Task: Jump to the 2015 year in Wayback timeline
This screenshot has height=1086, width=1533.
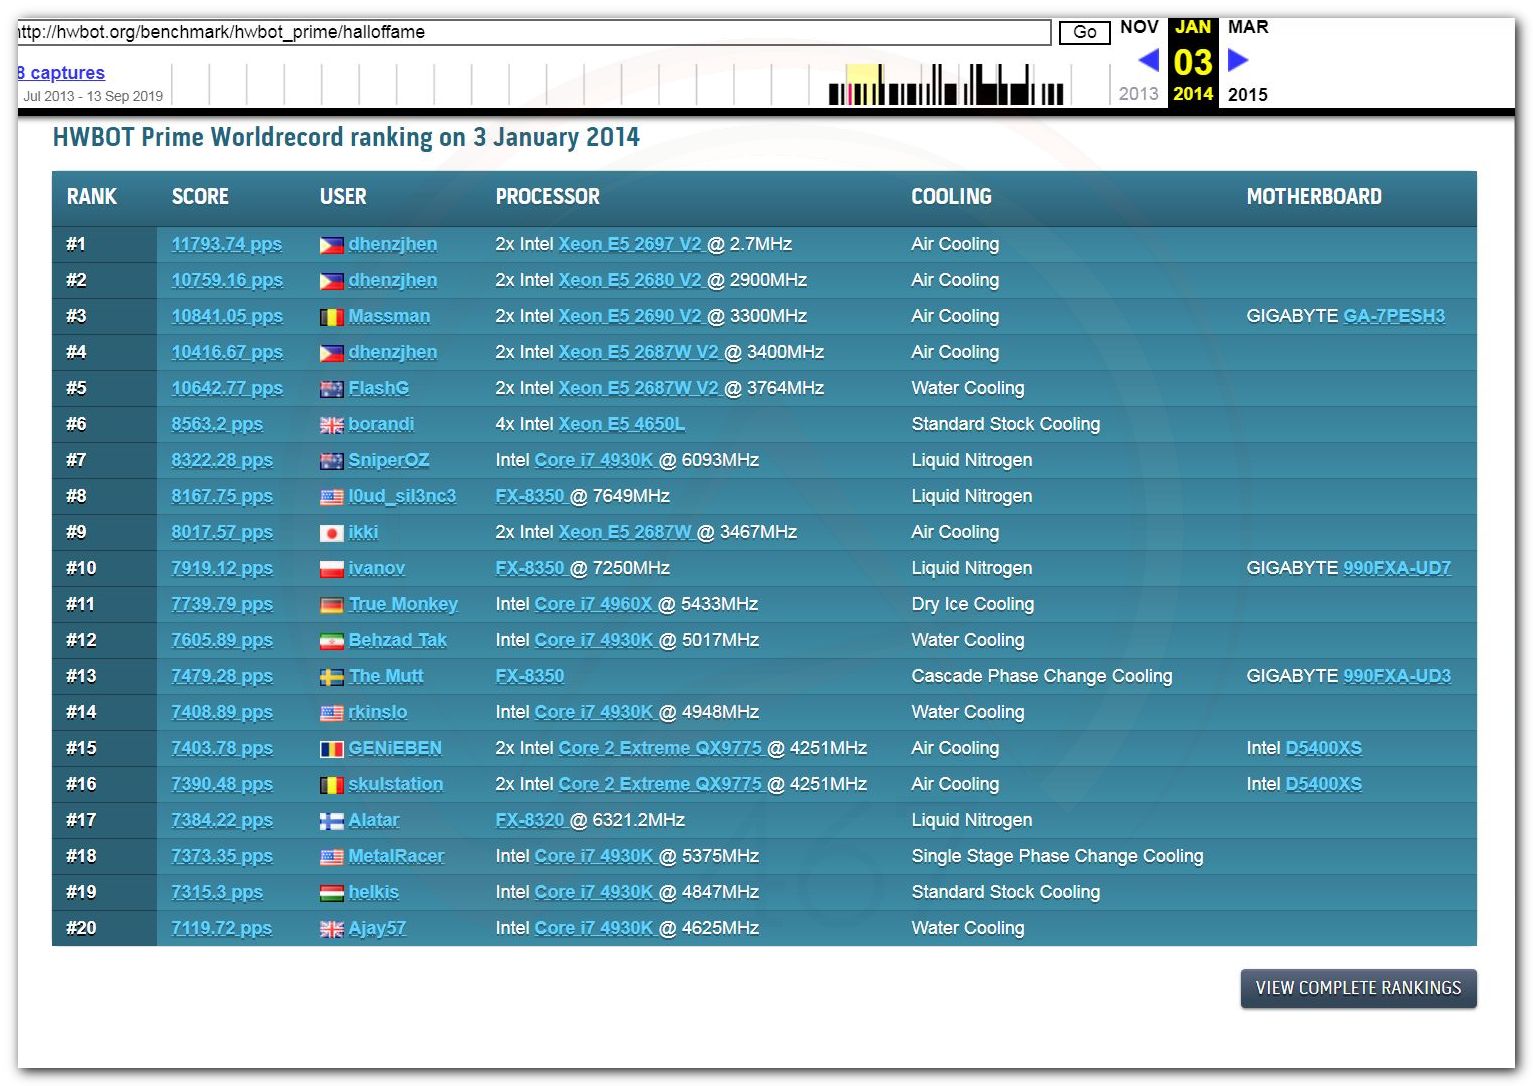Action: [x=1247, y=95]
